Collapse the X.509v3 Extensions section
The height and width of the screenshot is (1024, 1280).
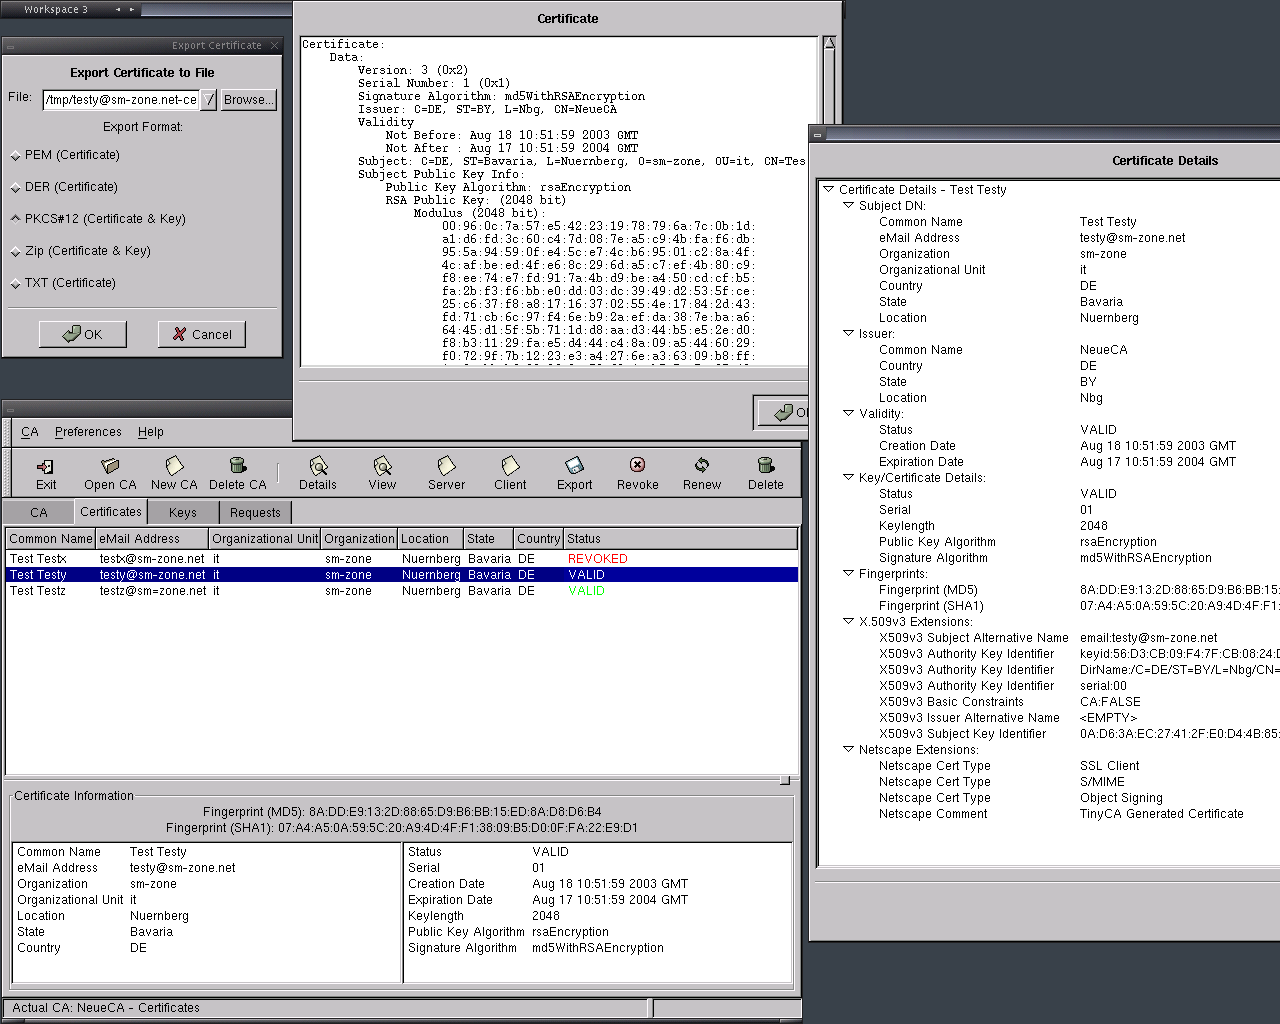(x=848, y=621)
